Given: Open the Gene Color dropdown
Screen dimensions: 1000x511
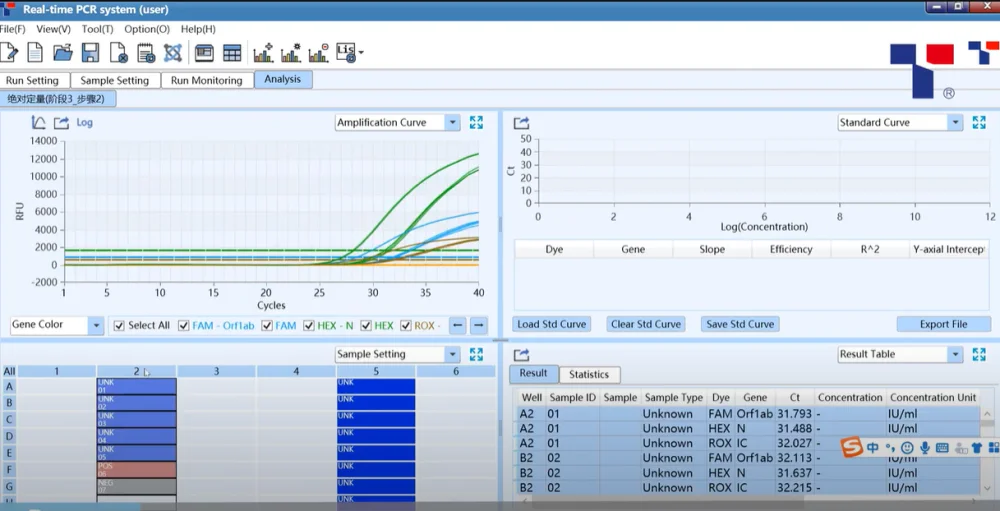Looking at the screenshot, I should (x=96, y=325).
